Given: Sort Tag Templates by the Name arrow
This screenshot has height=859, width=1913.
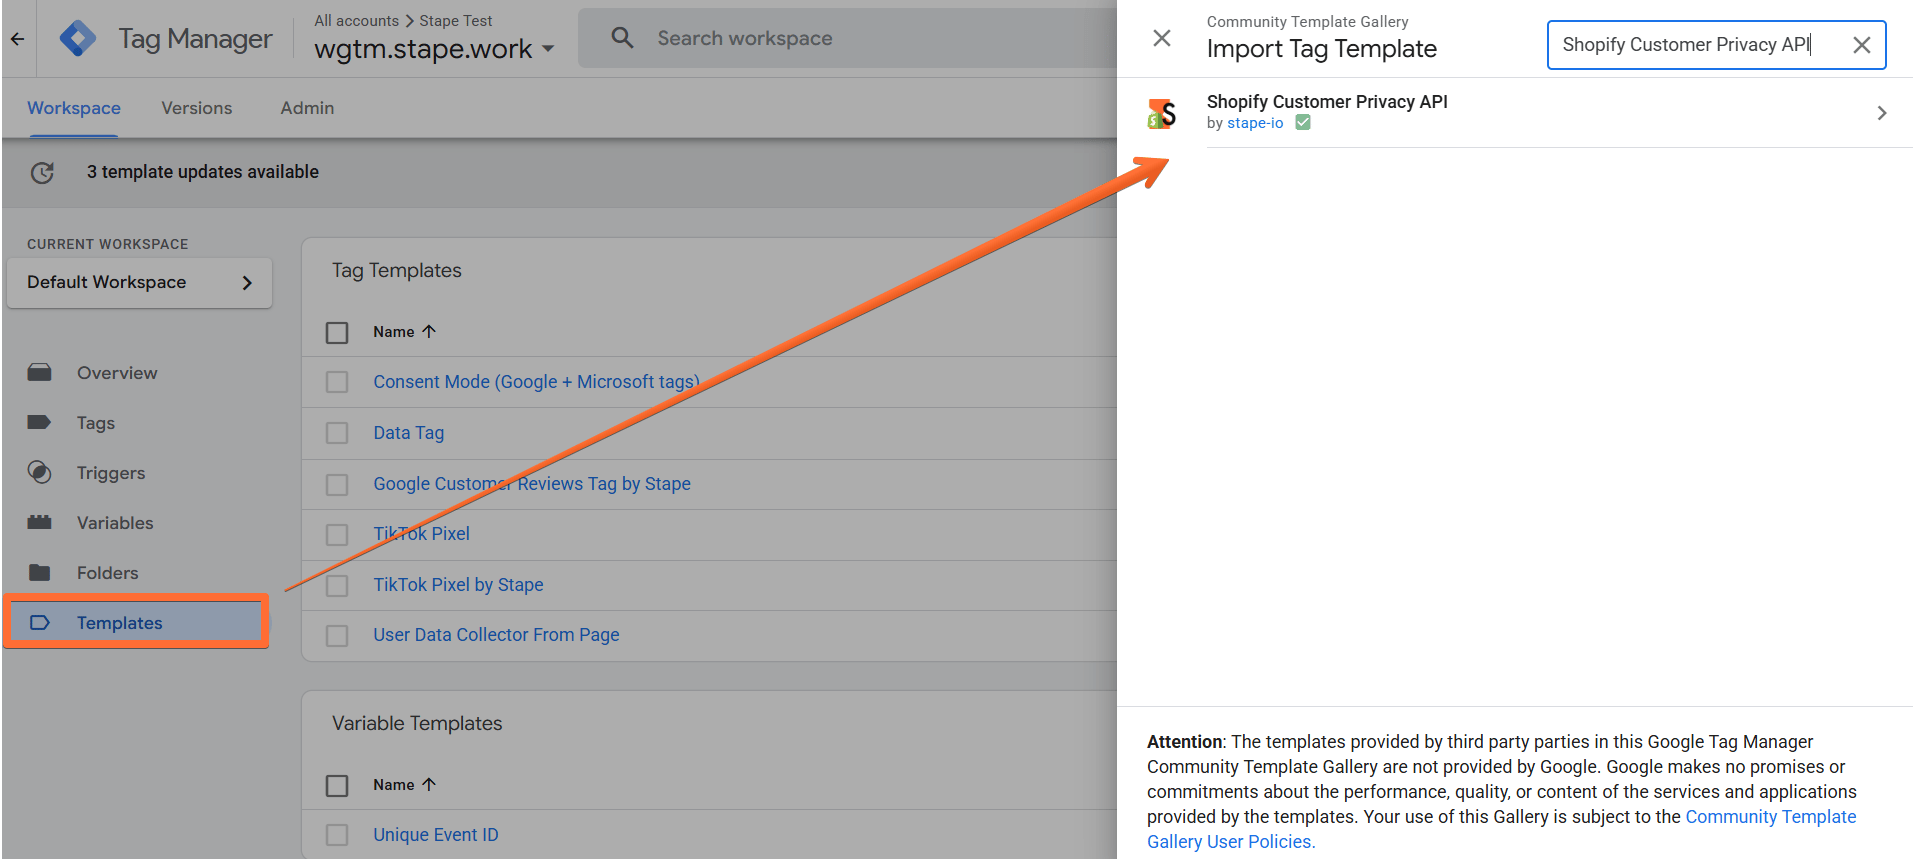Looking at the screenshot, I should click(x=429, y=332).
